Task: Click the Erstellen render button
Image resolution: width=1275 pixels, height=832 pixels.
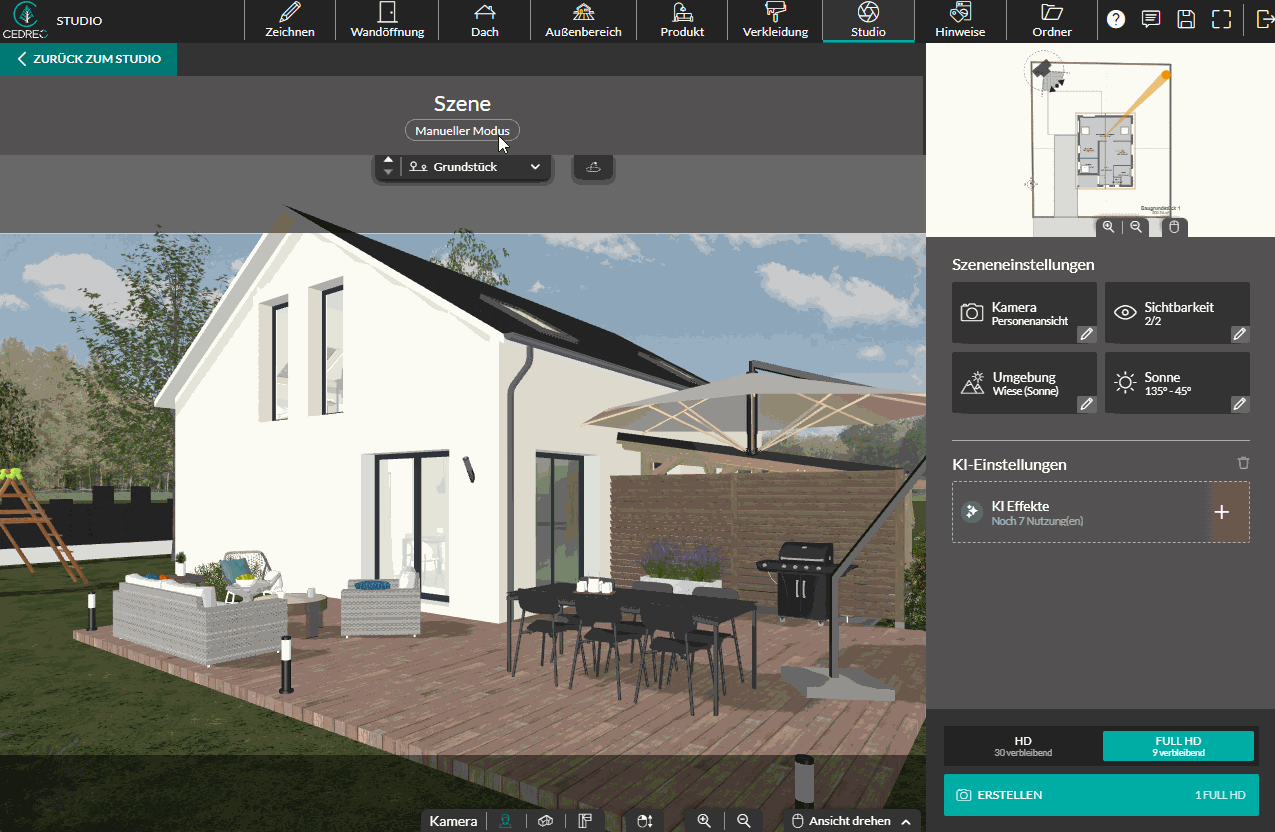Action: point(1101,795)
